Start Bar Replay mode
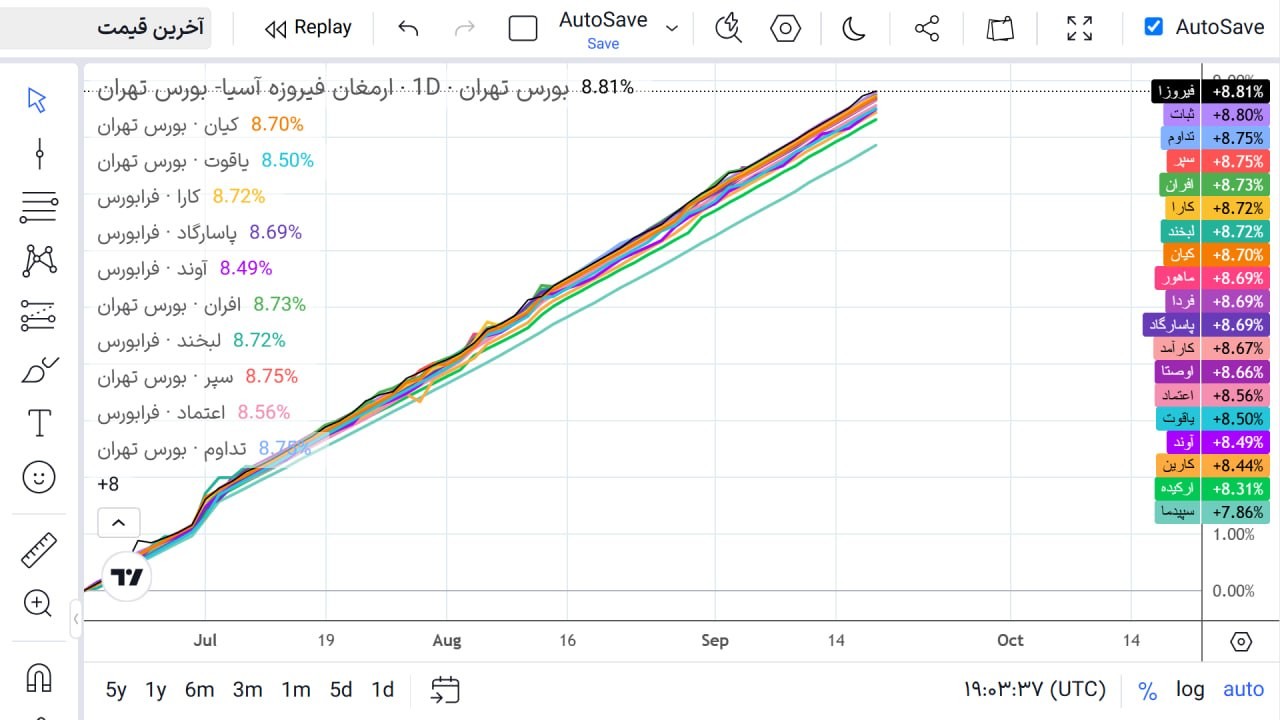The height and width of the screenshot is (720, 1280). coord(308,28)
